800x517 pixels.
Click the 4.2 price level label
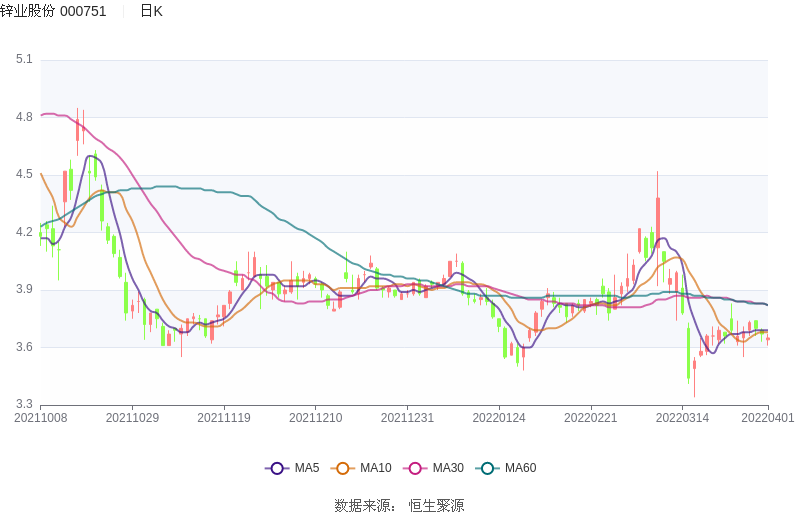pos(24,232)
